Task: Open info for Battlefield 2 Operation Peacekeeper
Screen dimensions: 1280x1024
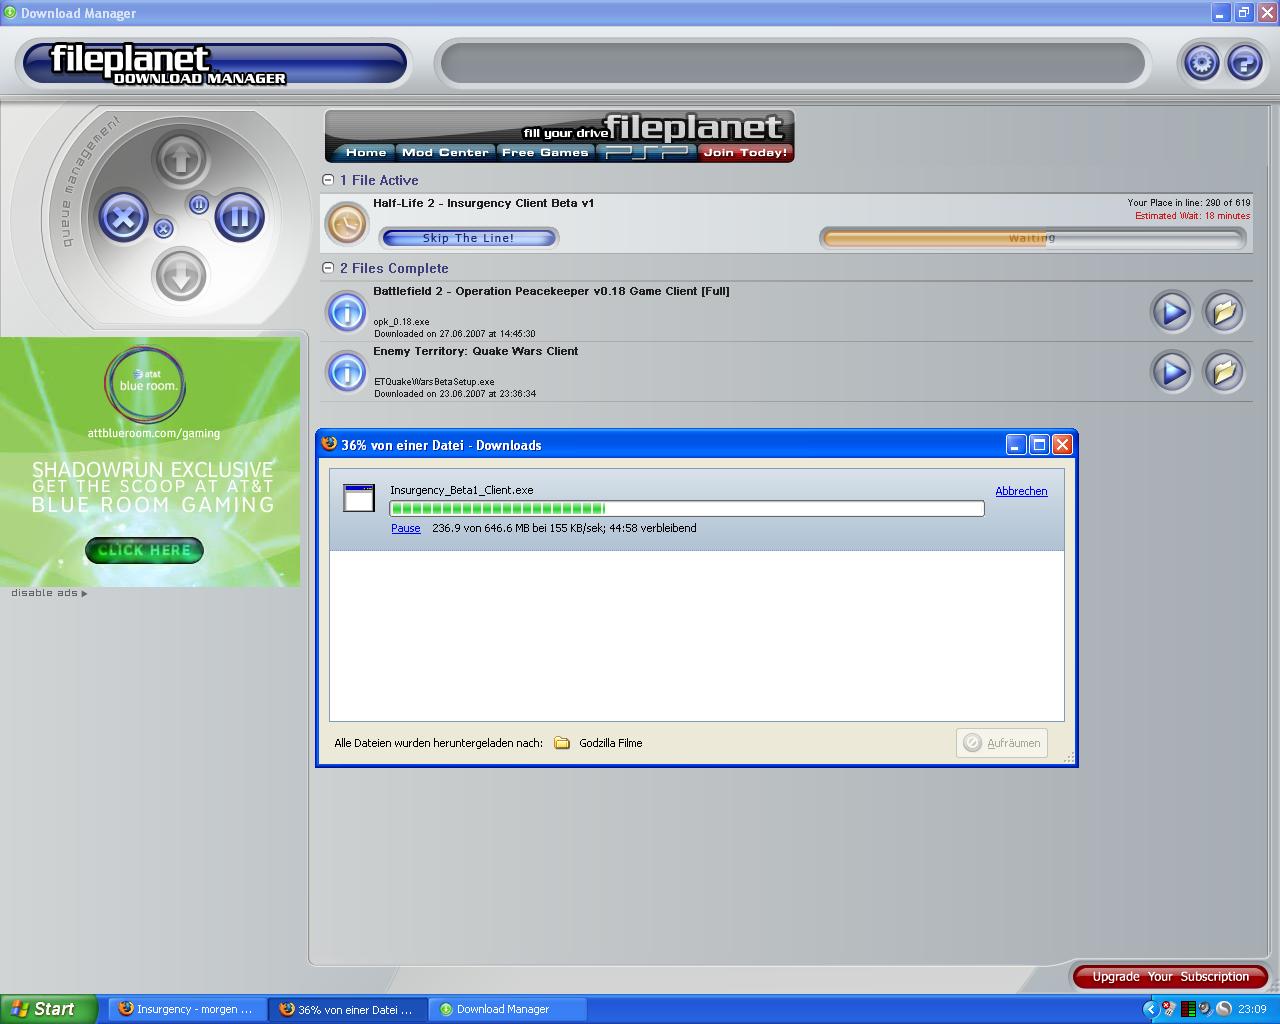Action: [347, 312]
